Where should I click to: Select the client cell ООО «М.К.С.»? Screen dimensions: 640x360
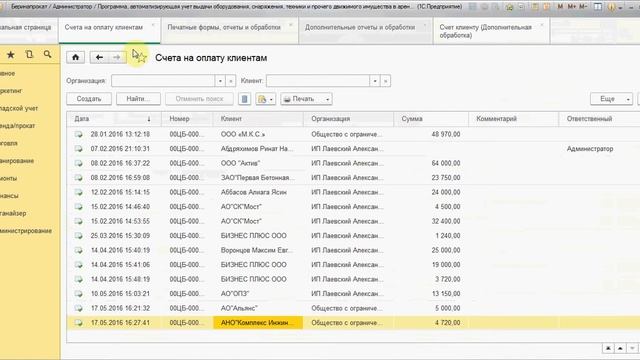pyautogui.click(x=258, y=134)
